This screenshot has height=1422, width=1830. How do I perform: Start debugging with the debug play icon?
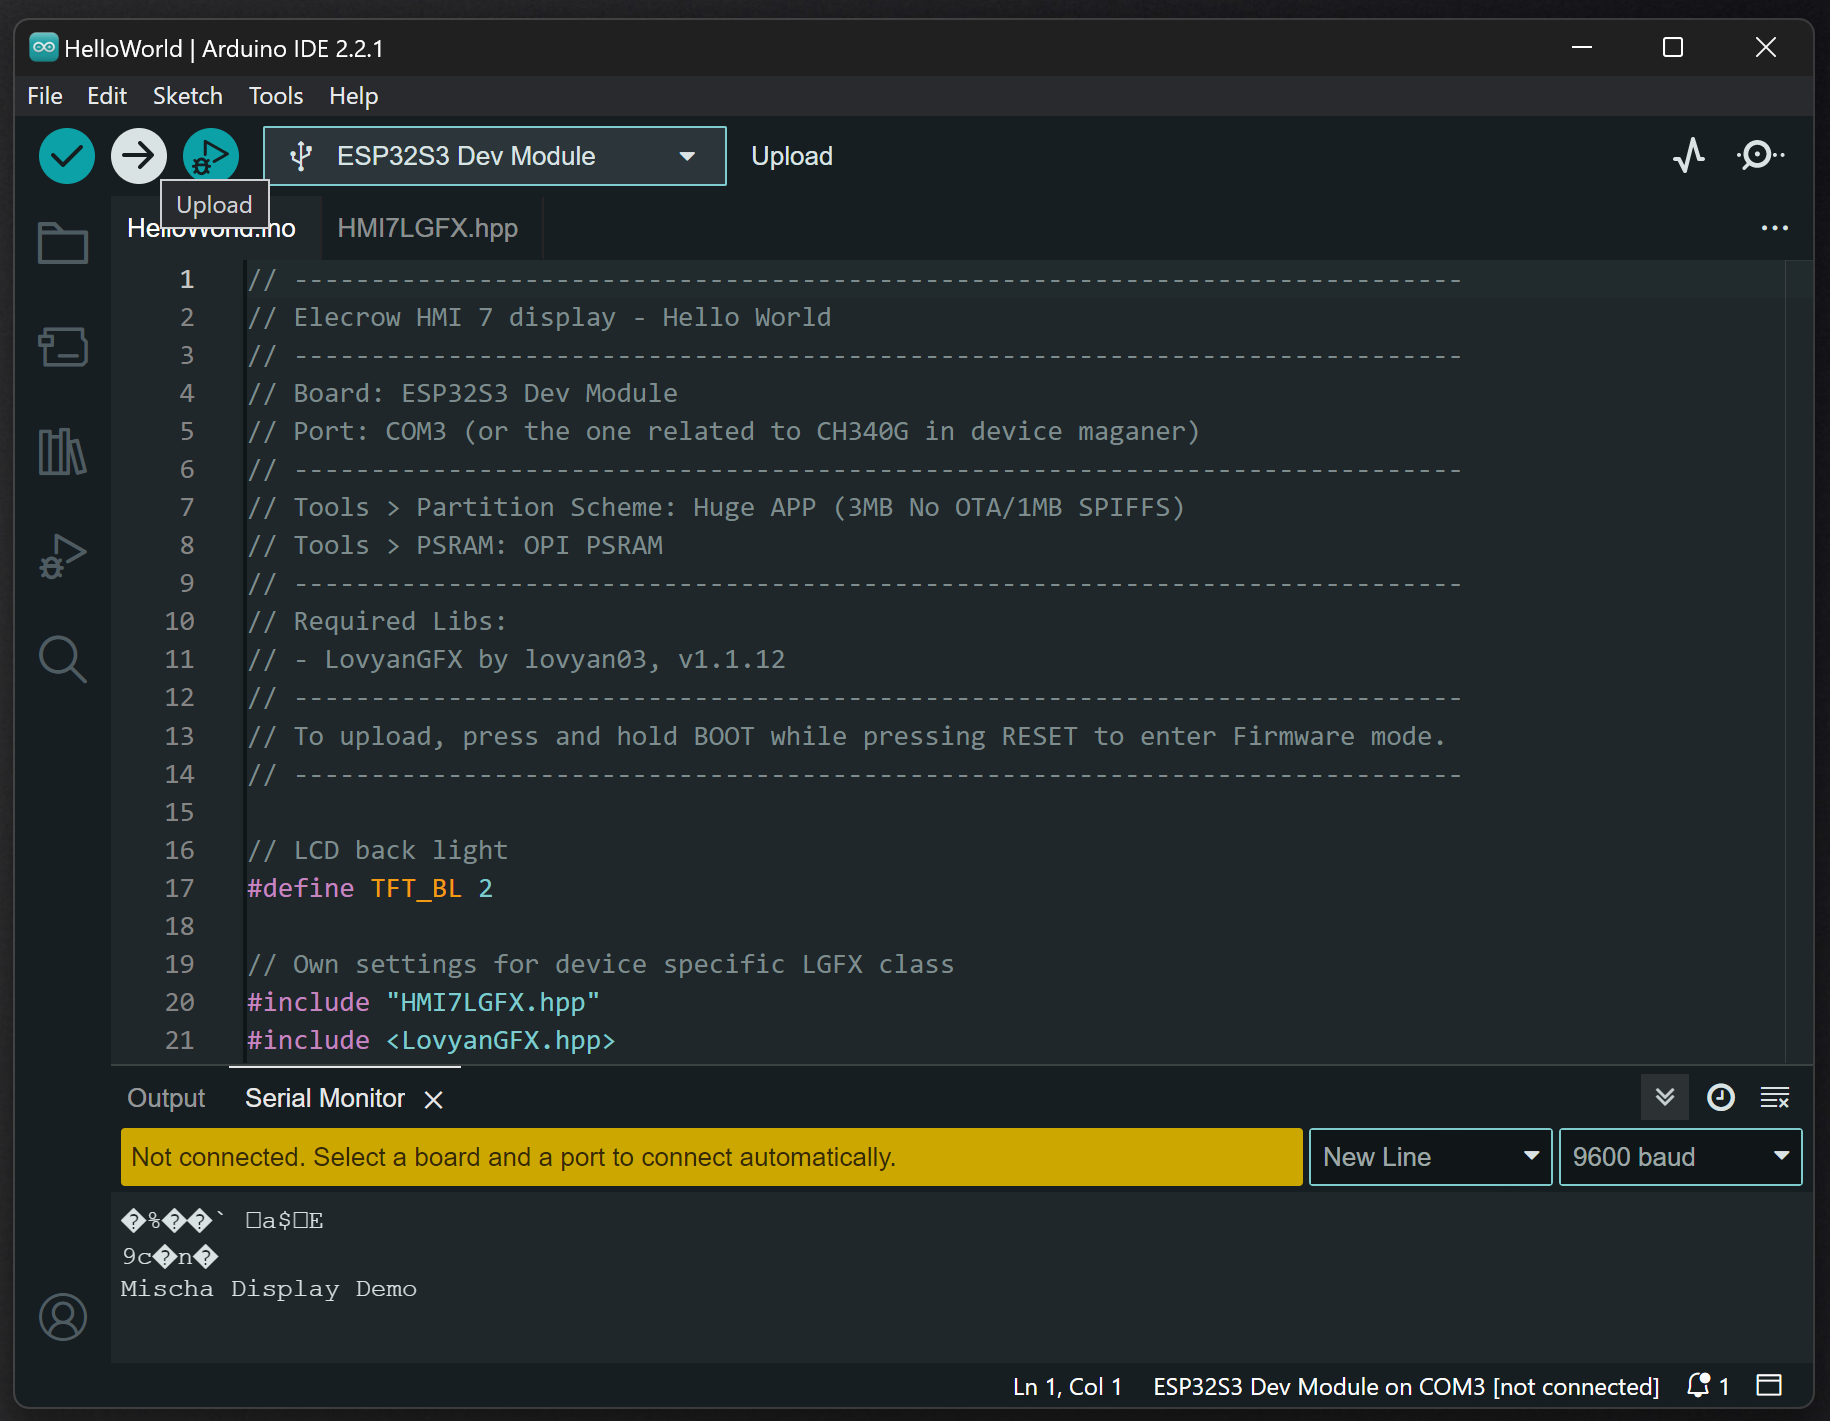coord(211,156)
